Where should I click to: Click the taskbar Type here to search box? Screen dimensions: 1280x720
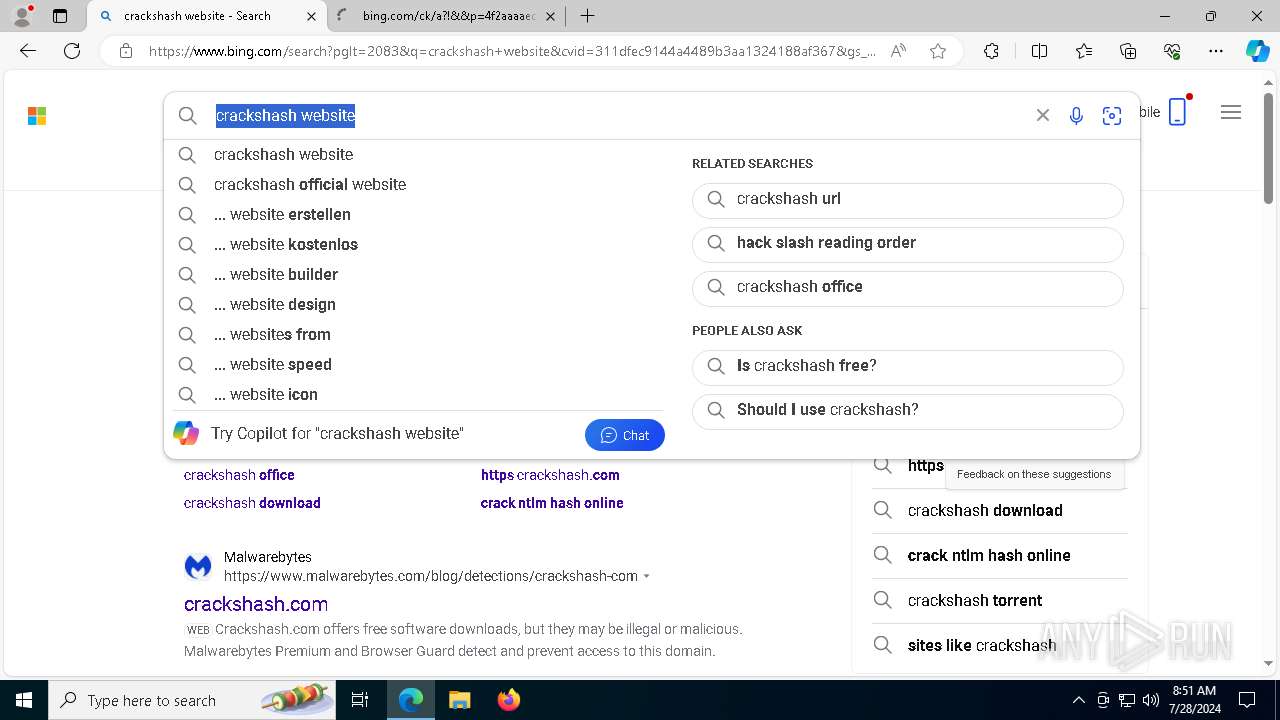[194, 700]
